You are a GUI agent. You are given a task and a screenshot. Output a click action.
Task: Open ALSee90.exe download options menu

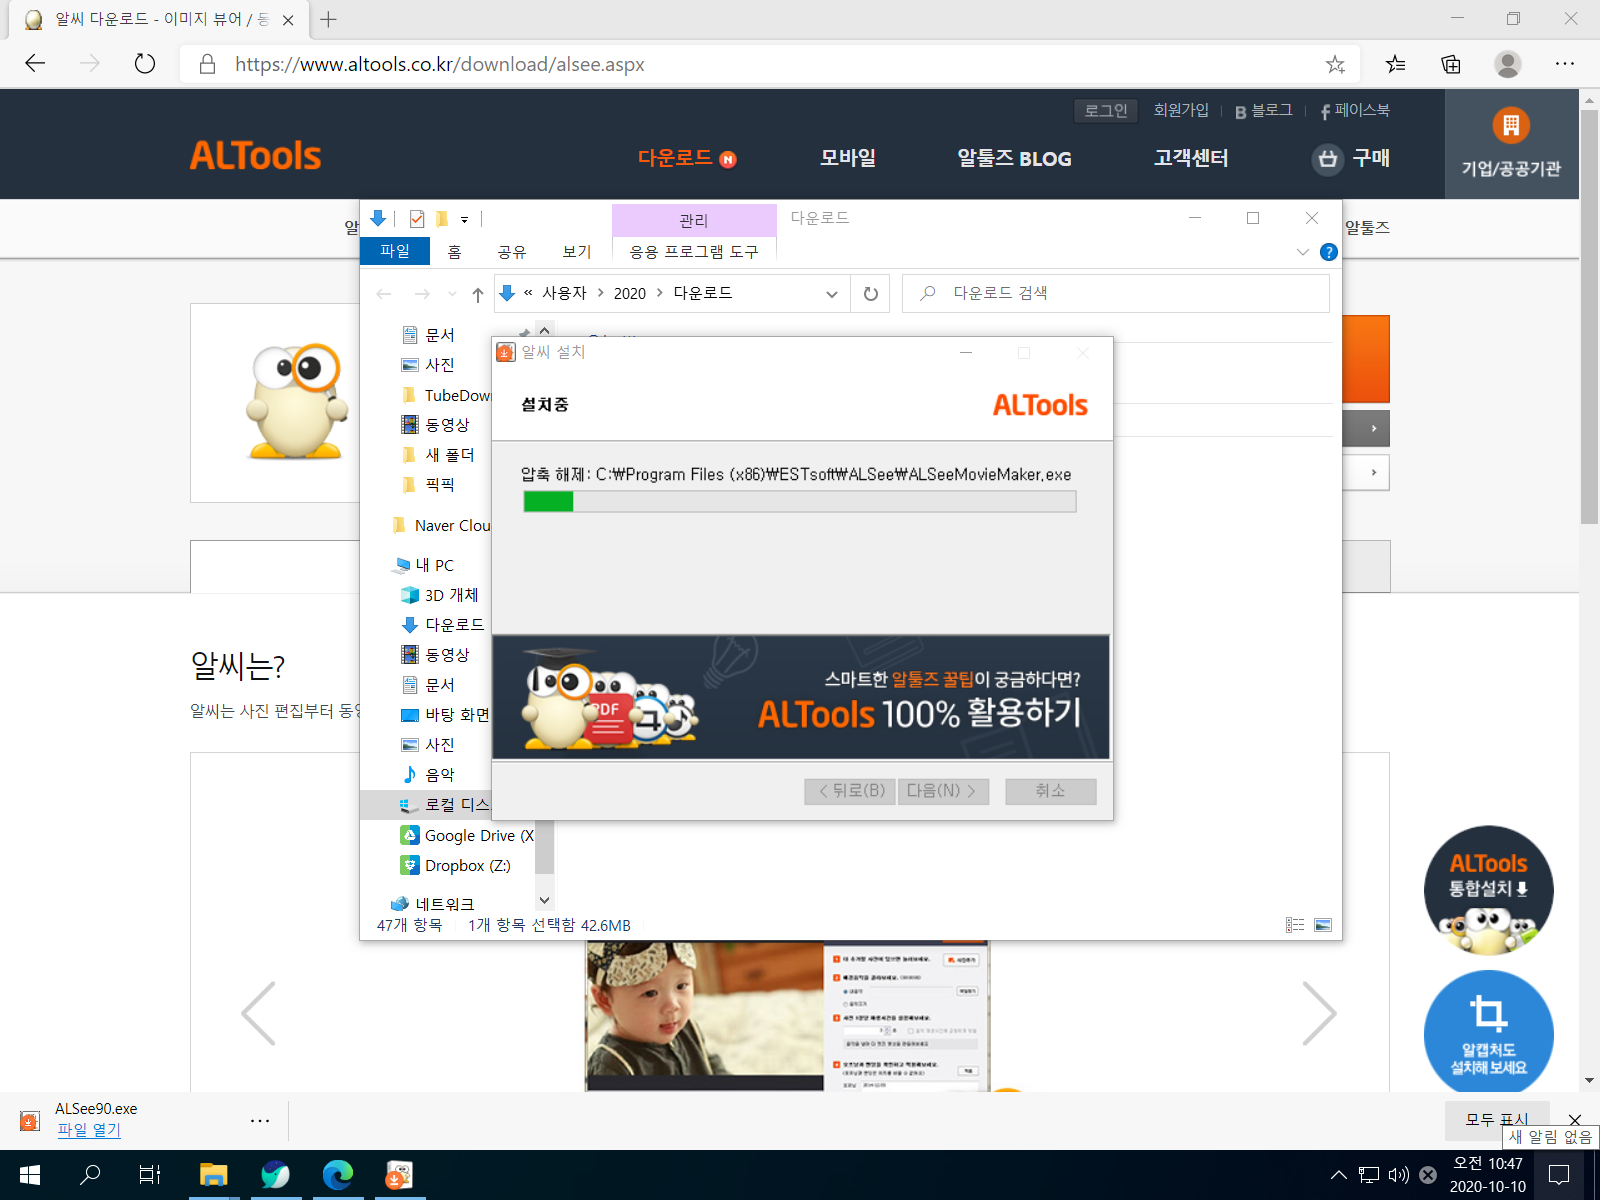tap(260, 1121)
